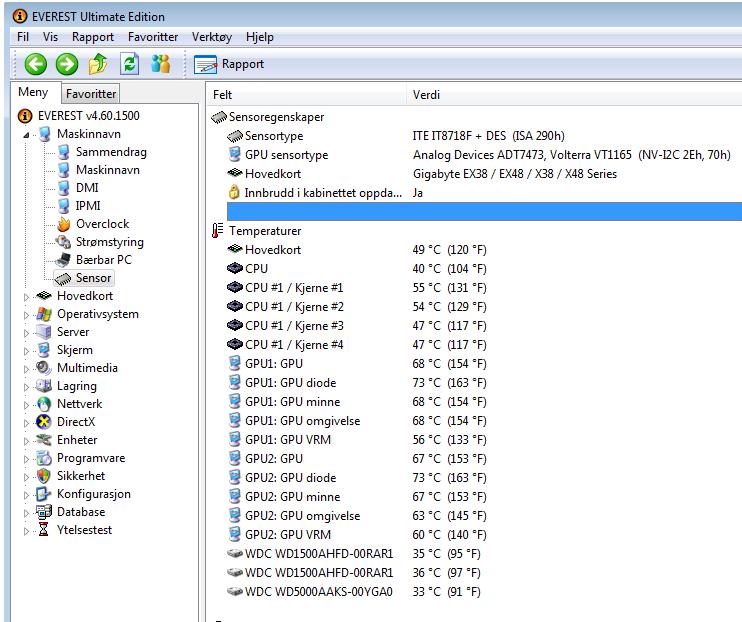Select CPU #1 / Kjerne #1 row
The width and height of the screenshot is (742, 622).
(484, 288)
